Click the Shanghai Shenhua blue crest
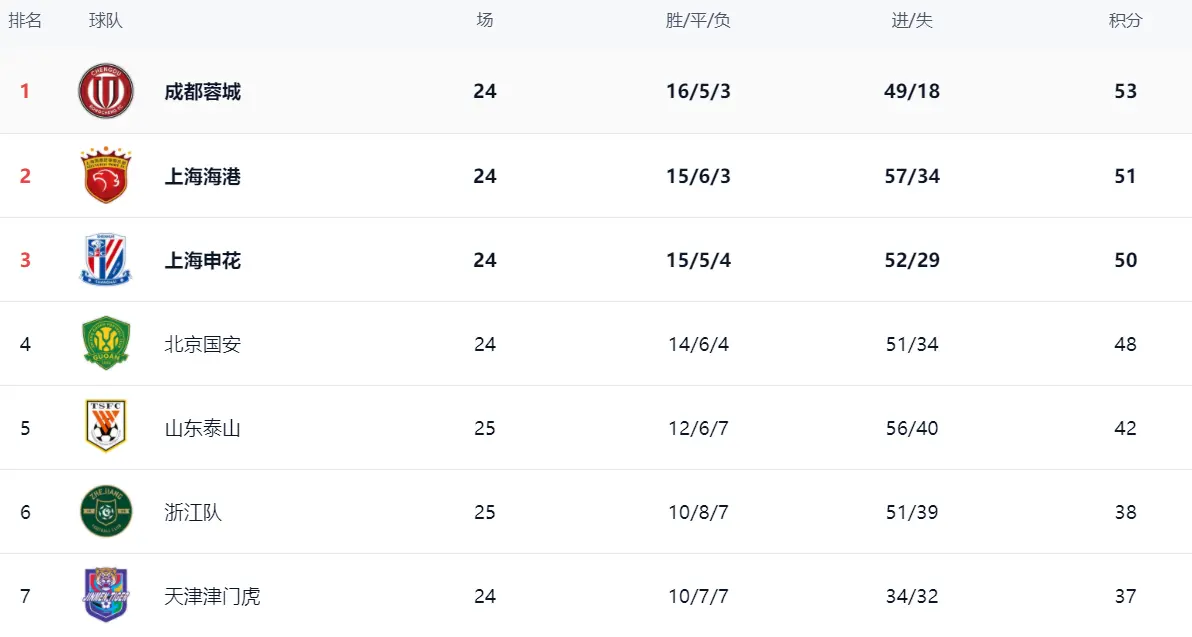This screenshot has height=637, width=1192. click(106, 260)
